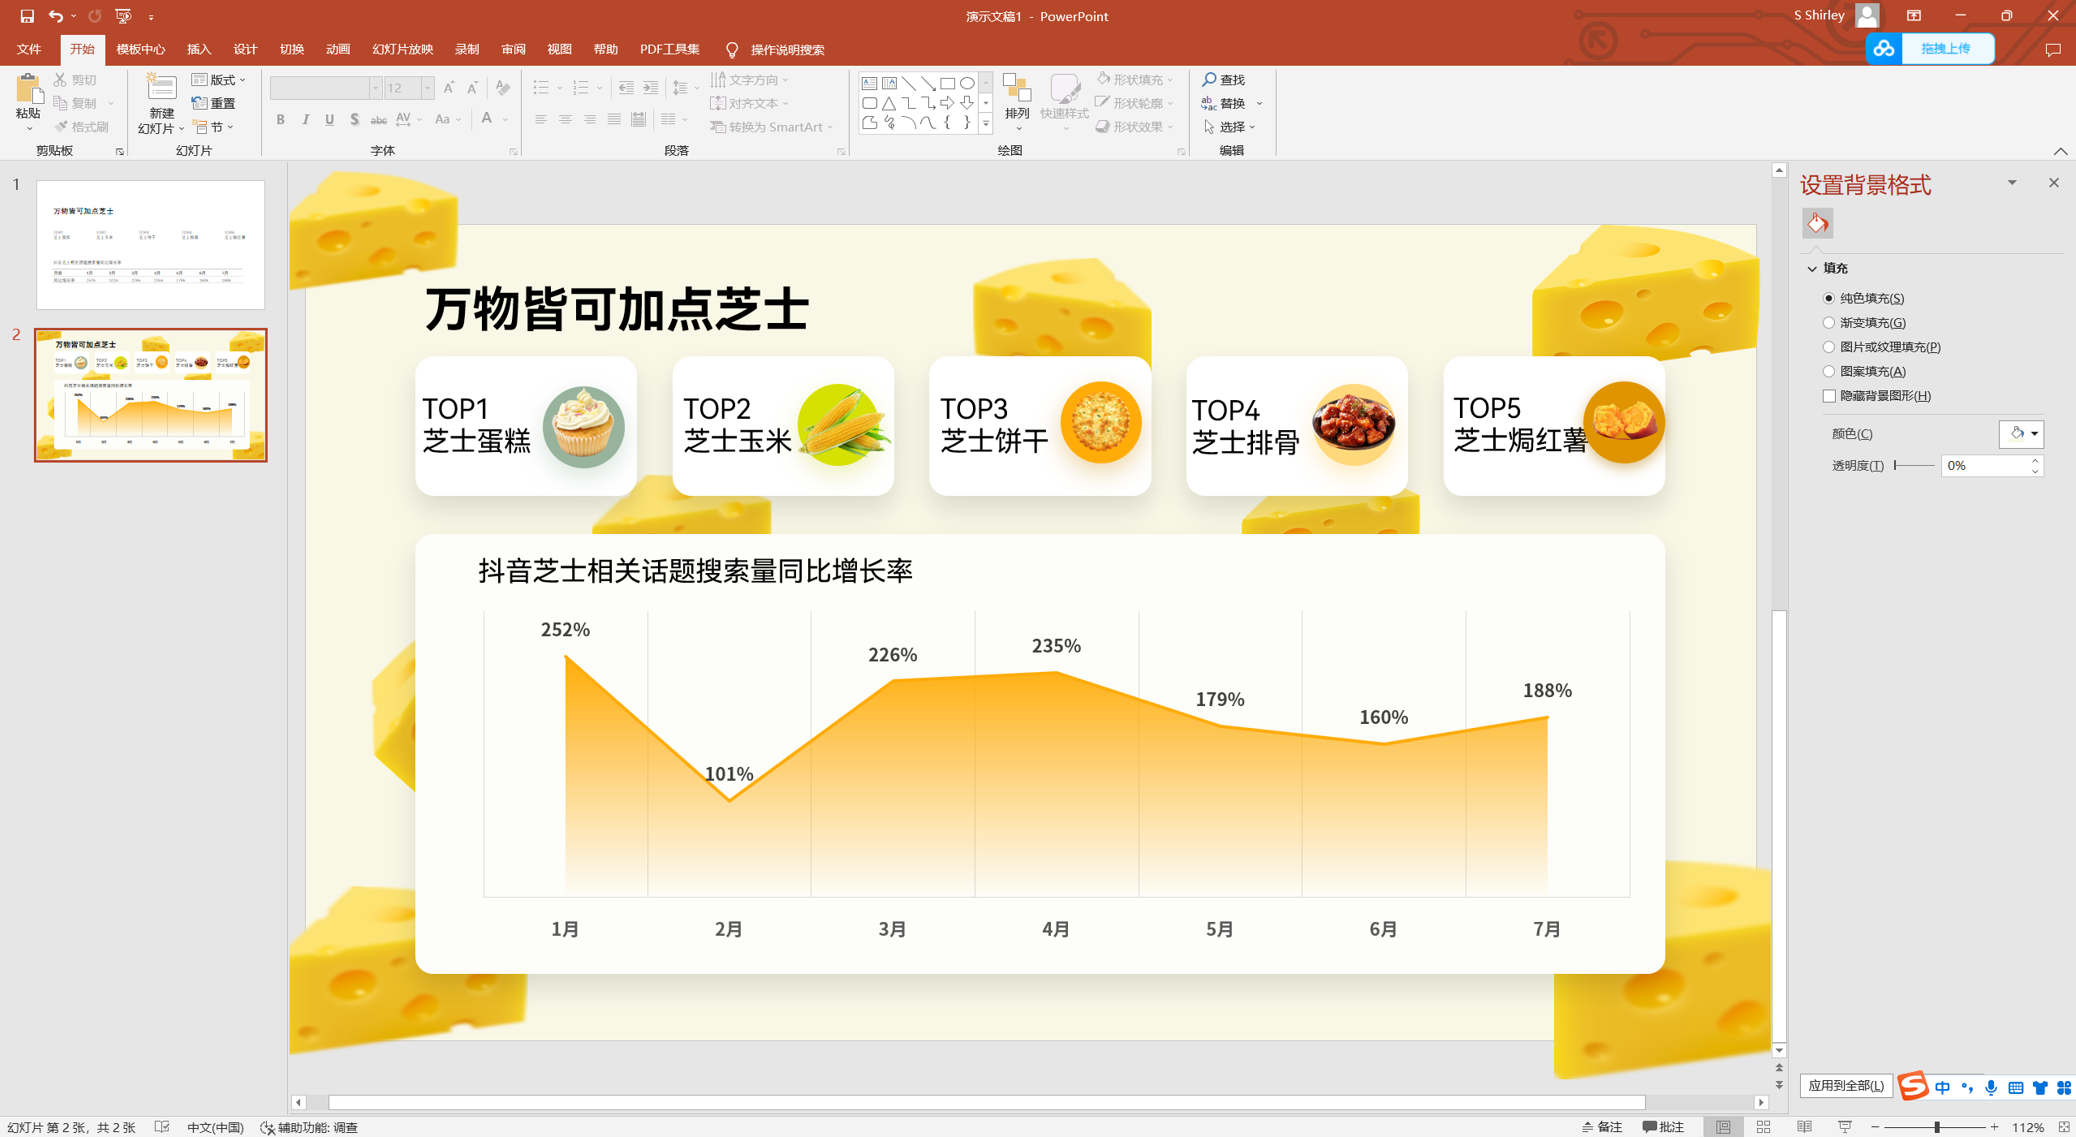Choose picture or texture fill option
Screen dimensions: 2076x1139
coord(1829,347)
